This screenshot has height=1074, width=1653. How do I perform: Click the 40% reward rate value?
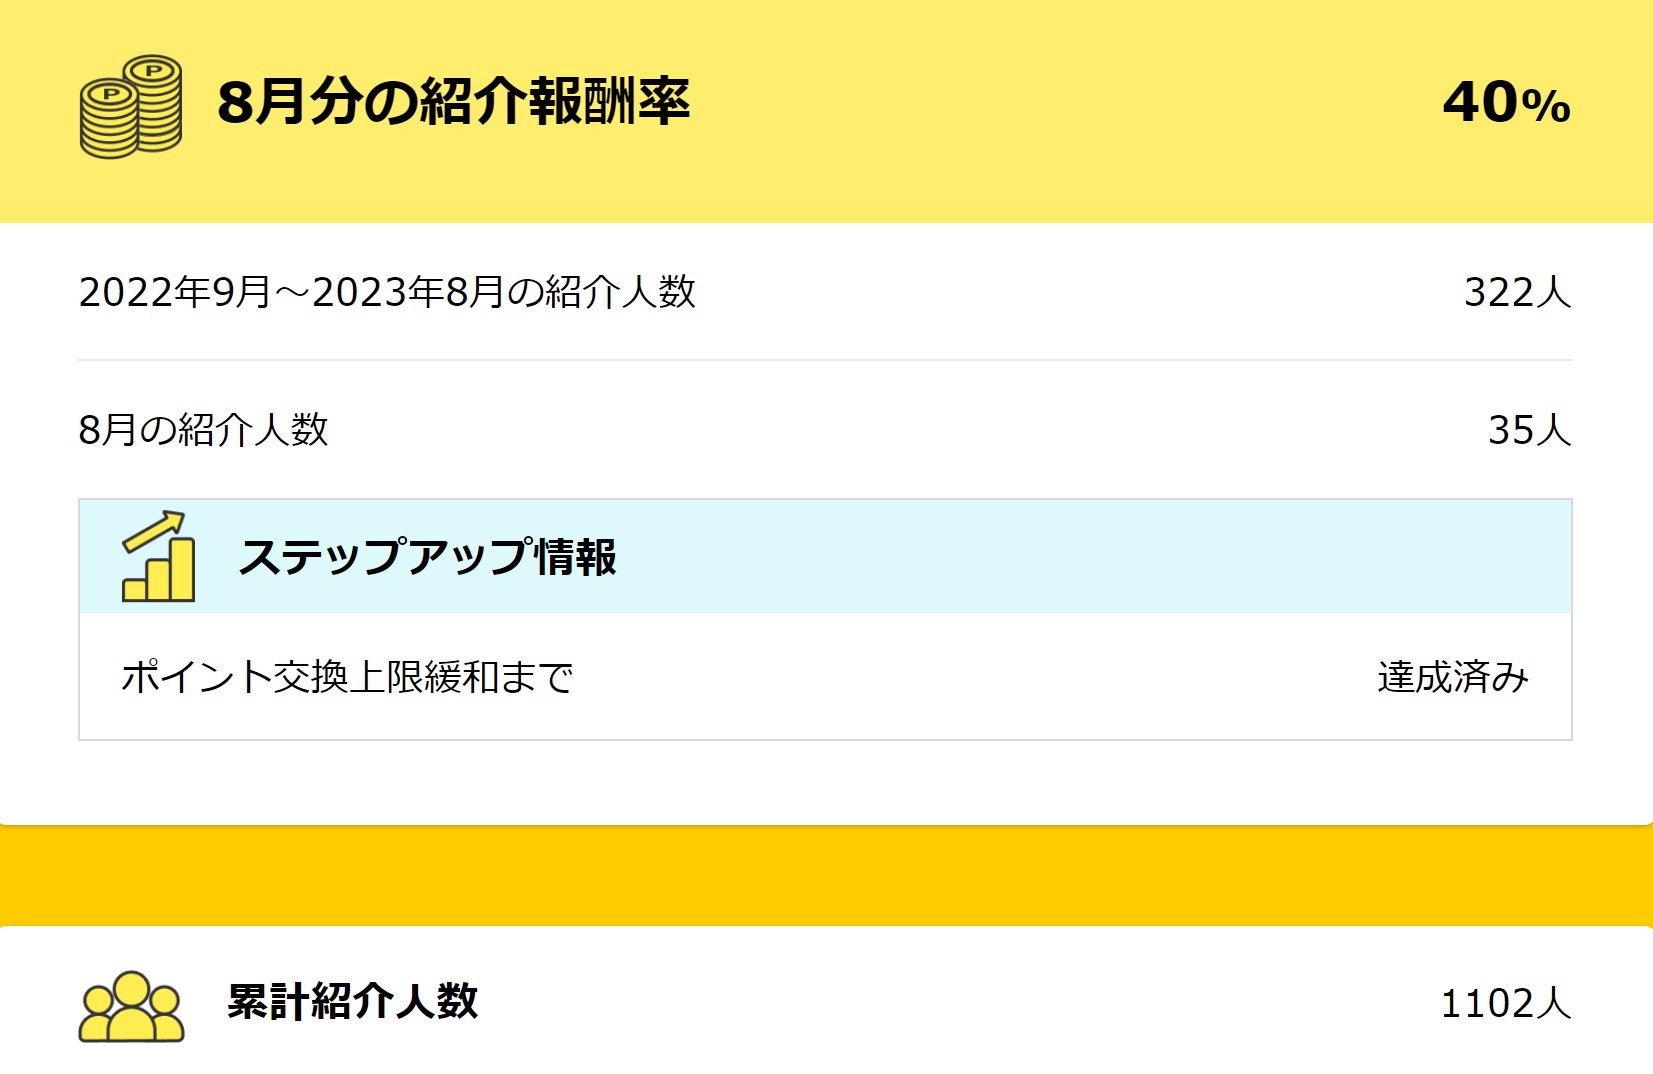(x=1505, y=103)
